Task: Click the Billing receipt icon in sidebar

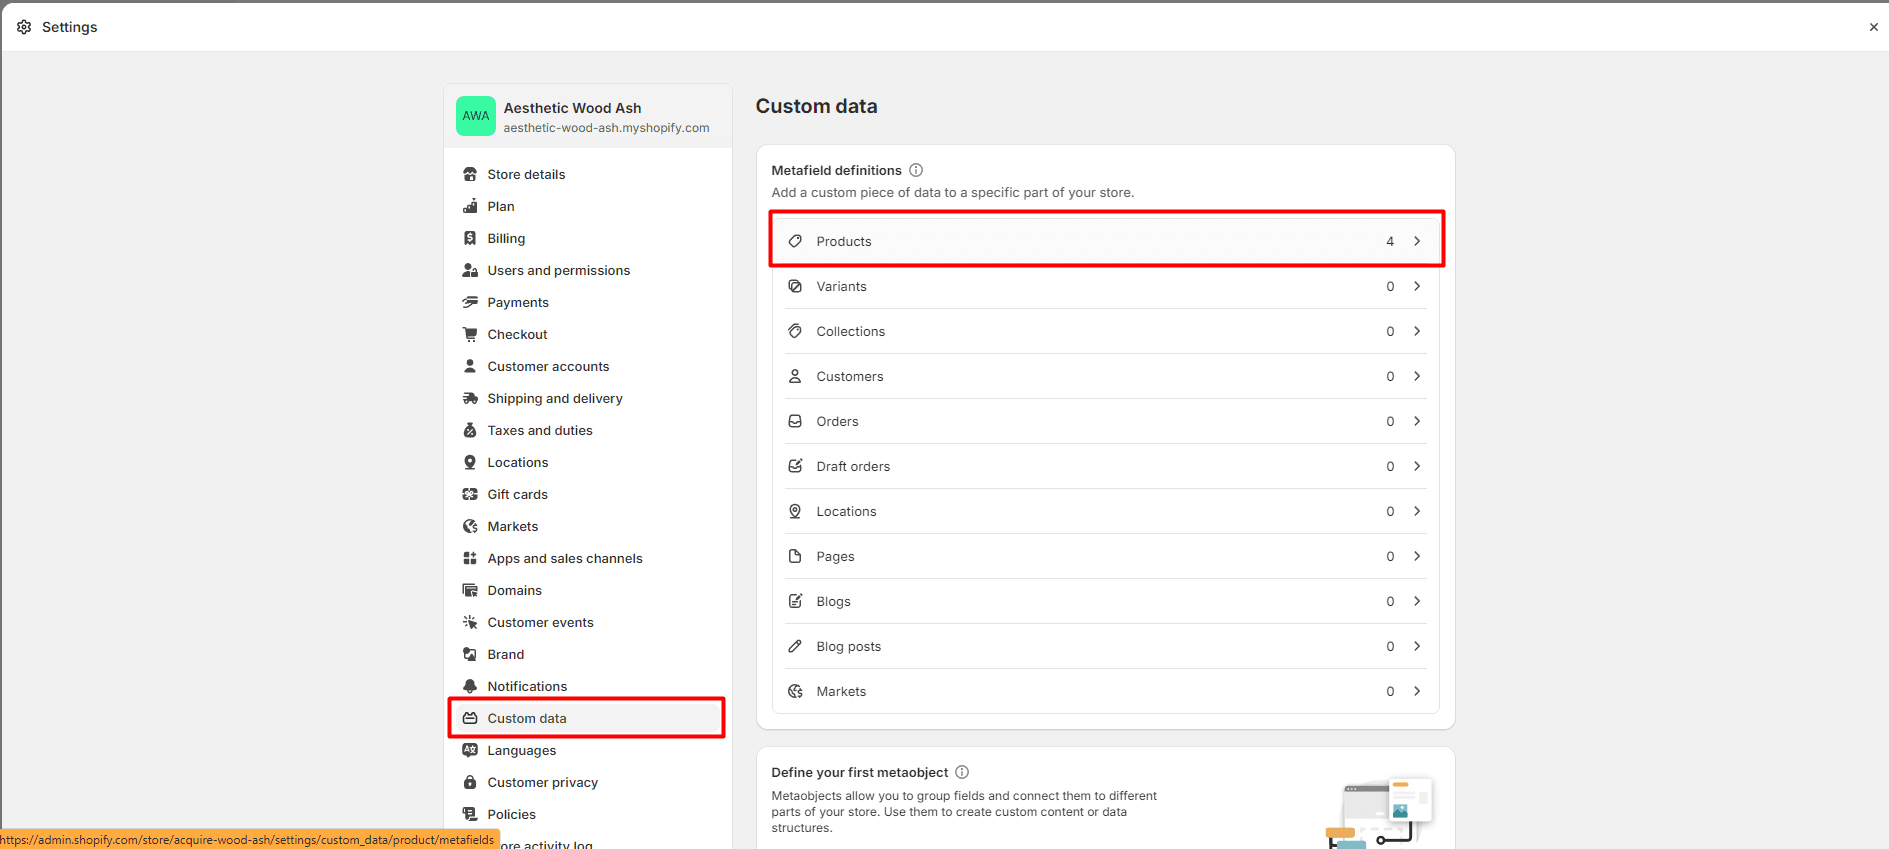Action: point(470,238)
